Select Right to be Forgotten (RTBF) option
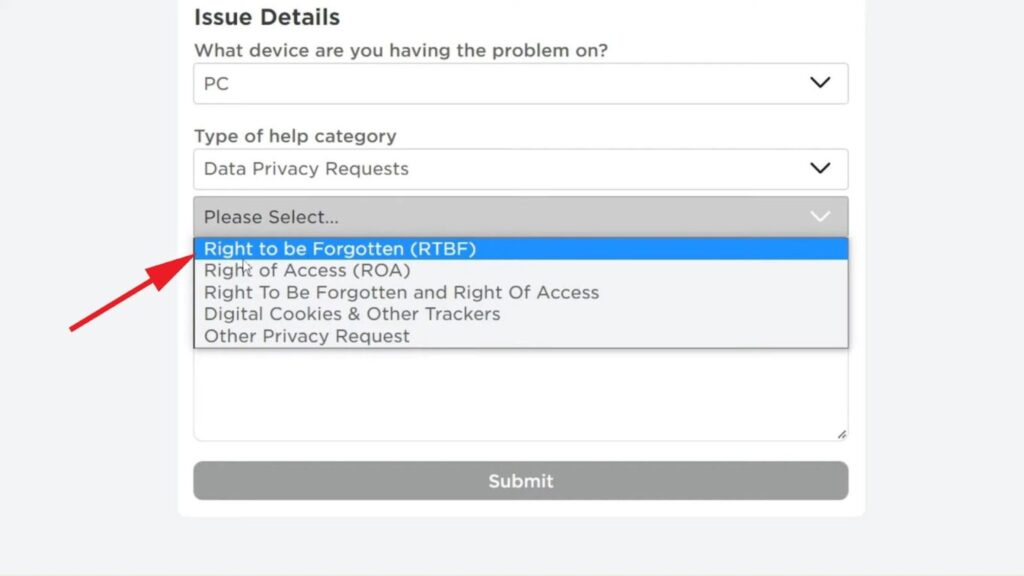This screenshot has height=576, width=1024. (340, 249)
